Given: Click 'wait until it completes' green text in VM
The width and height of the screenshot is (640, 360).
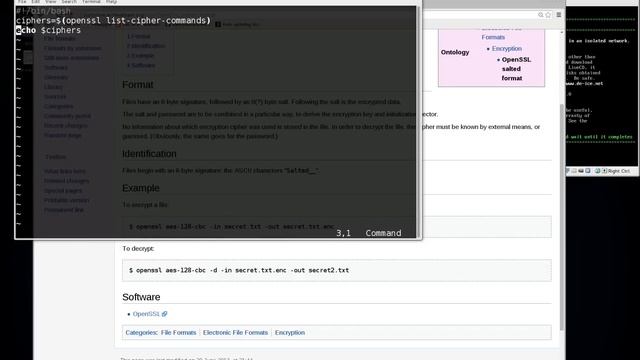Looking at the screenshot, I should (x=602, y=137).
